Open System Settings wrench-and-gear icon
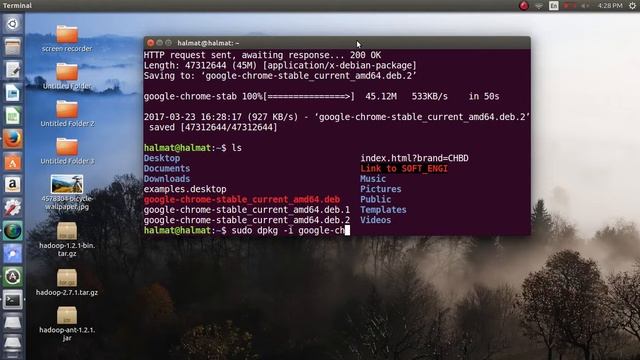Screen dimensions: 640x360 13,208
